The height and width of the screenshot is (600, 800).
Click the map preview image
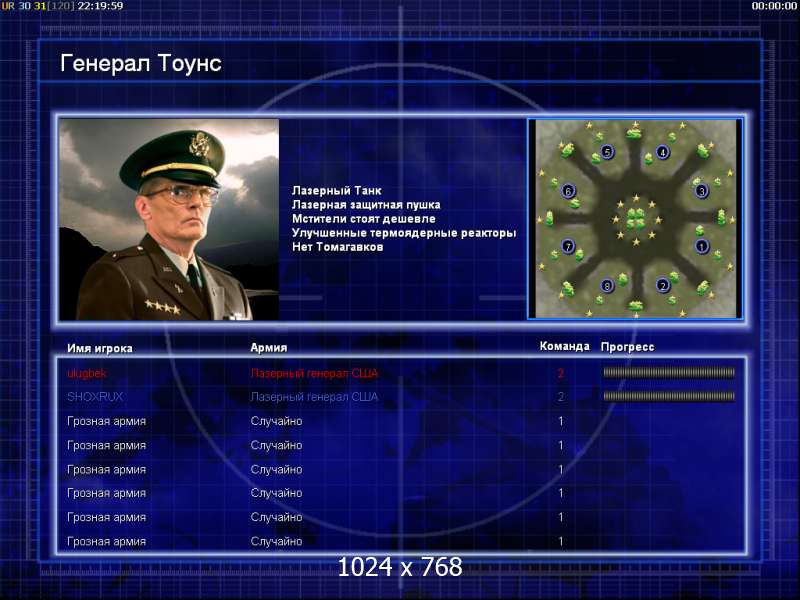pyautogui.click(x=635, y=219)
